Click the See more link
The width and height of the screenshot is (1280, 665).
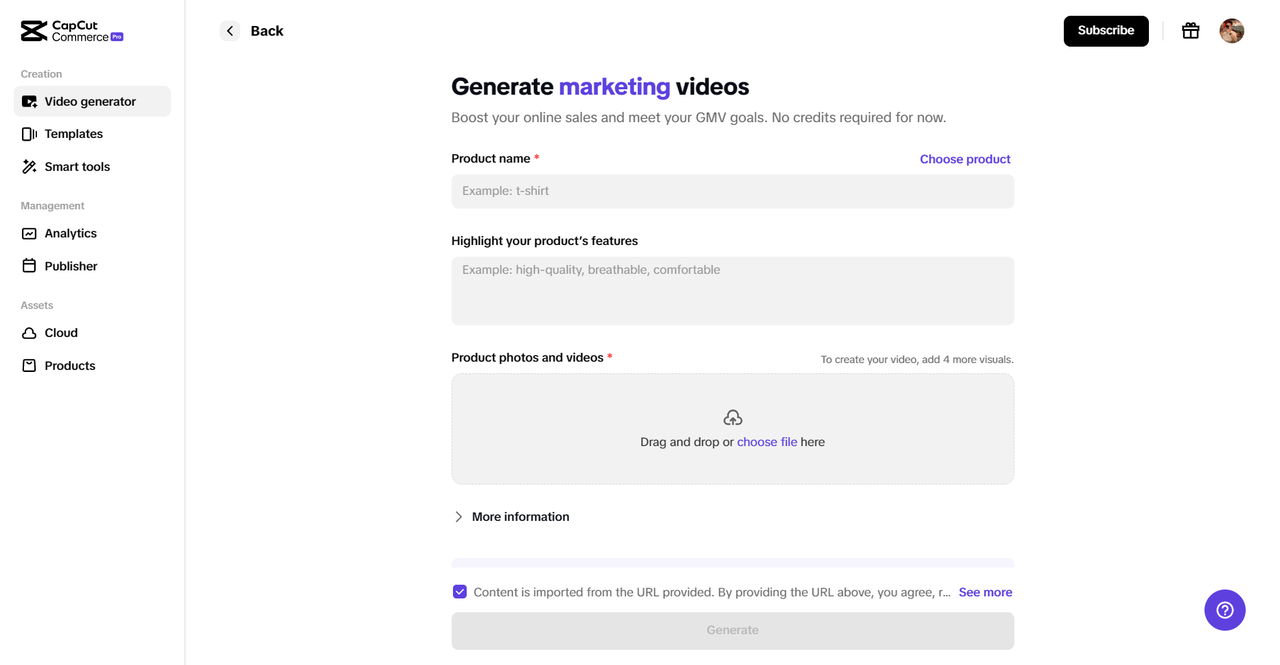click(x=985, y=592)
